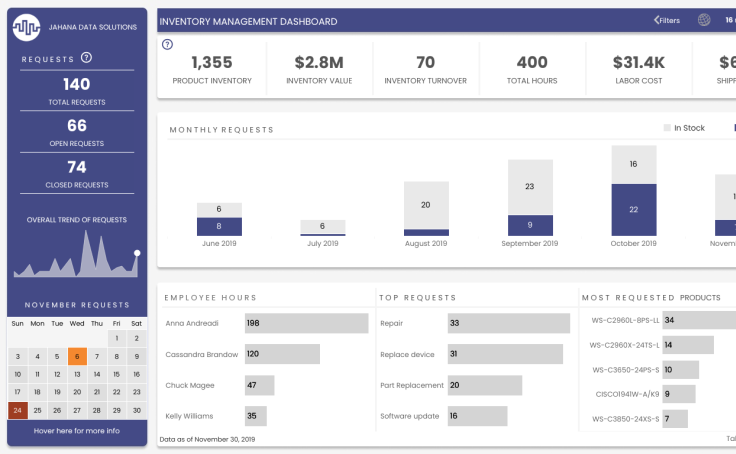Click the Jahana Data Solutions logo icon
The height and width of the screenshot is (454, 736).
(x=26, y=28)
